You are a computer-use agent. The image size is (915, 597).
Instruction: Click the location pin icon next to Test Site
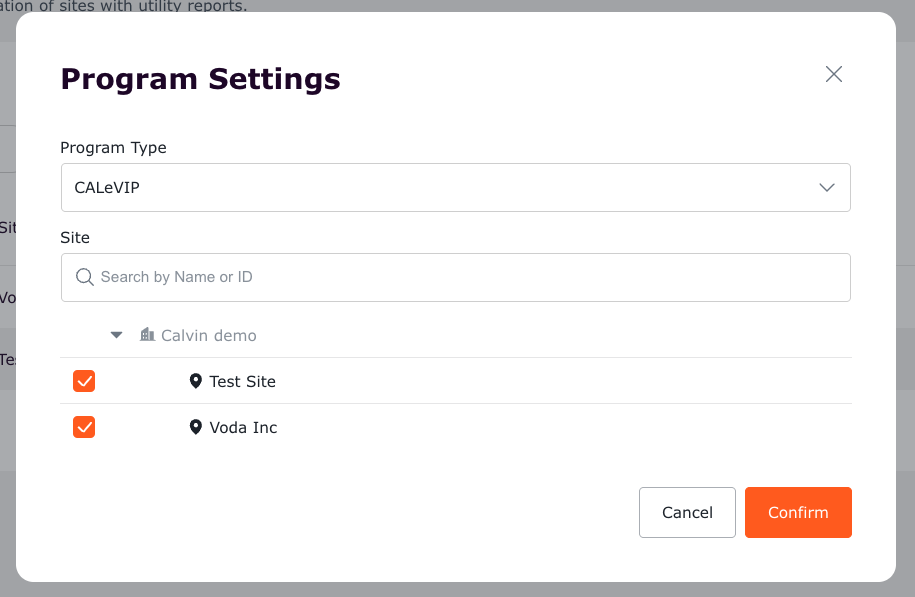coord(195,381)
